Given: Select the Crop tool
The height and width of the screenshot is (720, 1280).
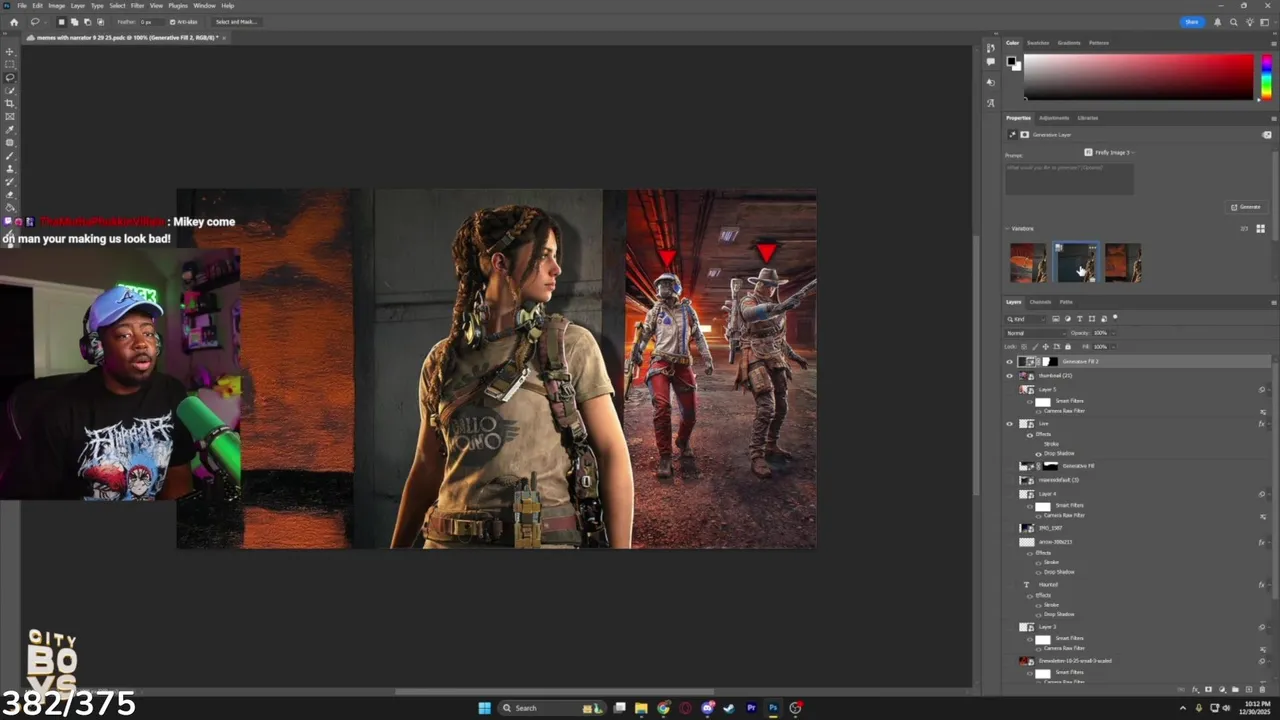Looking at the screenshot, I should pyautogui.click(x=10, y=104).
